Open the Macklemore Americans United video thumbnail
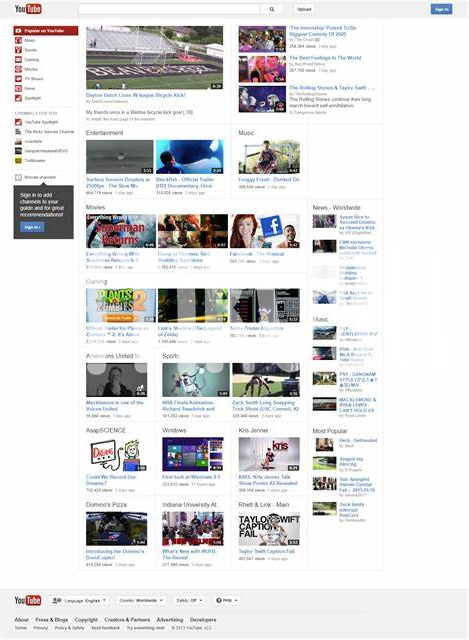469x640 pixels. pos(116,380)
